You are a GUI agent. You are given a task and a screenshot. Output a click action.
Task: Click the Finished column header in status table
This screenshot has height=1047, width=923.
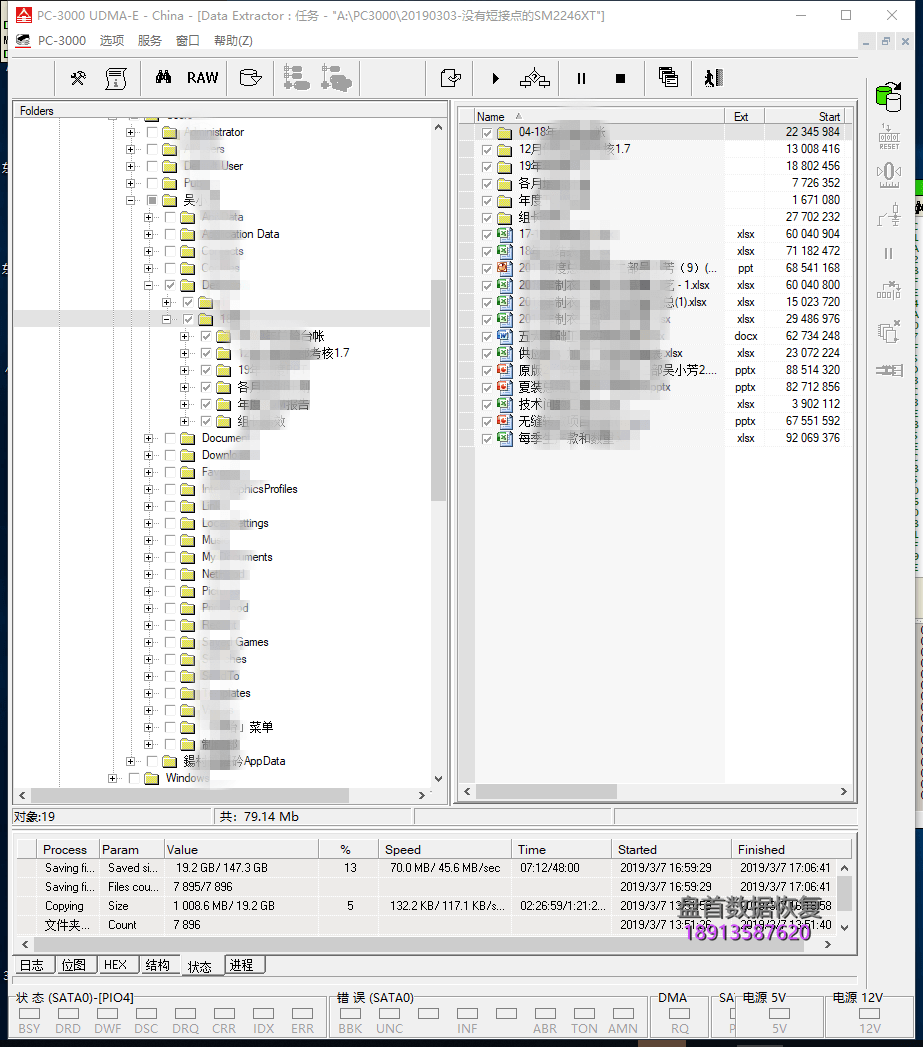point(791,849)
